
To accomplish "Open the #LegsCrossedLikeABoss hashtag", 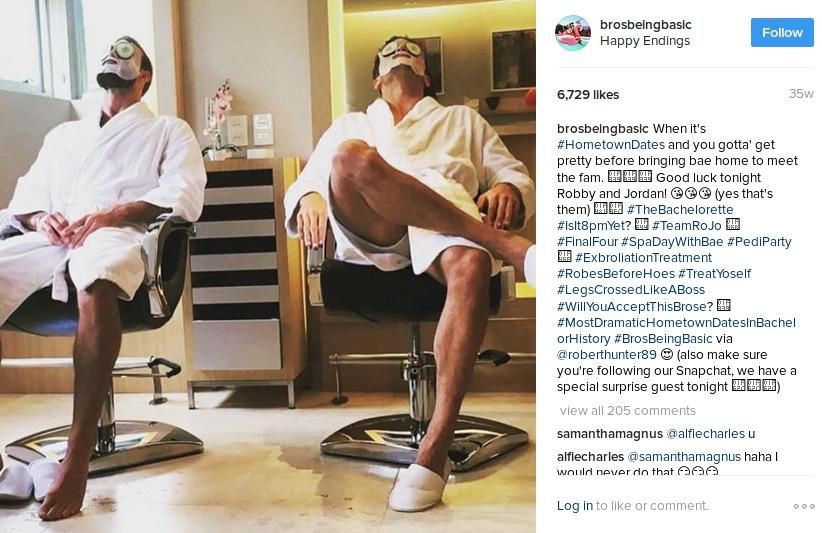I will point(631,290).
